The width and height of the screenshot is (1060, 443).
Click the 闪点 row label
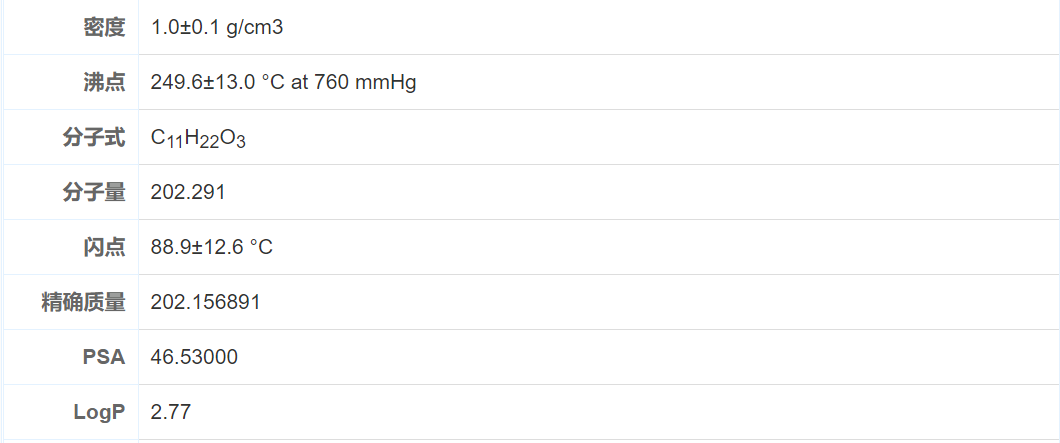coord(104,247)
